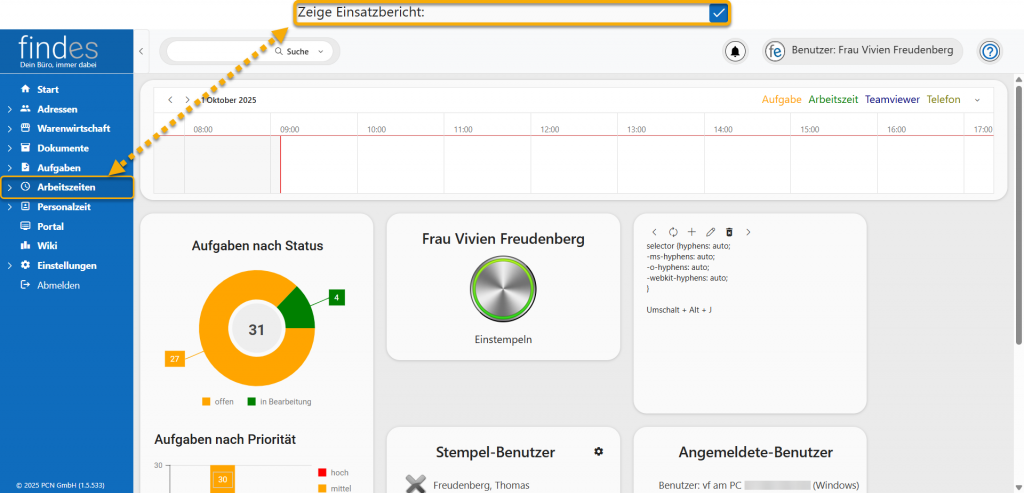This screenshot has width=1024, height=493.
Task: Toggle the Teamviewer timeline filter
Action: coord(893,100)
